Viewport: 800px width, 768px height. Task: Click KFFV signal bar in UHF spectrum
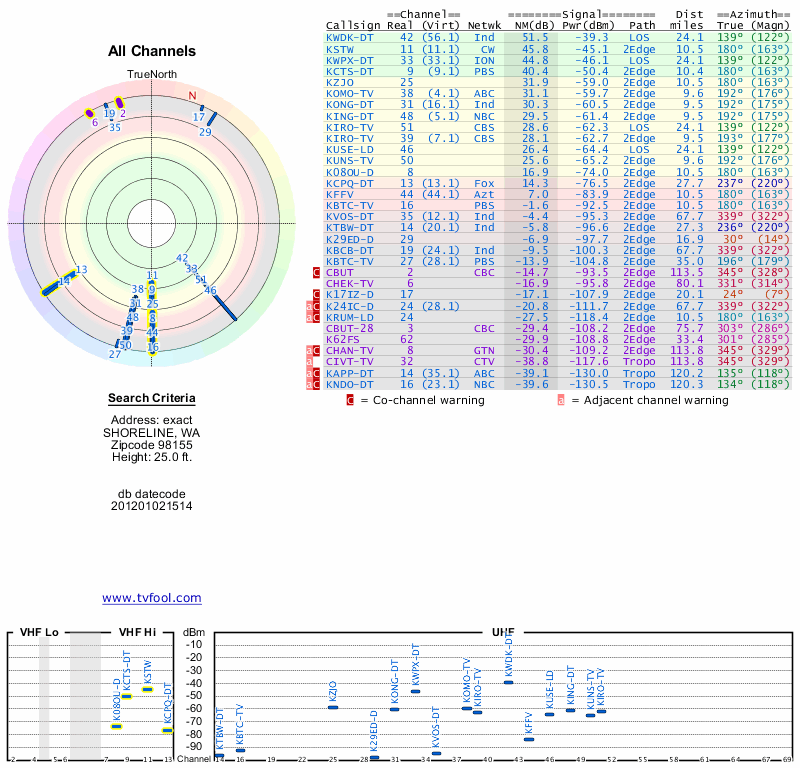click(x=529, y=739)
